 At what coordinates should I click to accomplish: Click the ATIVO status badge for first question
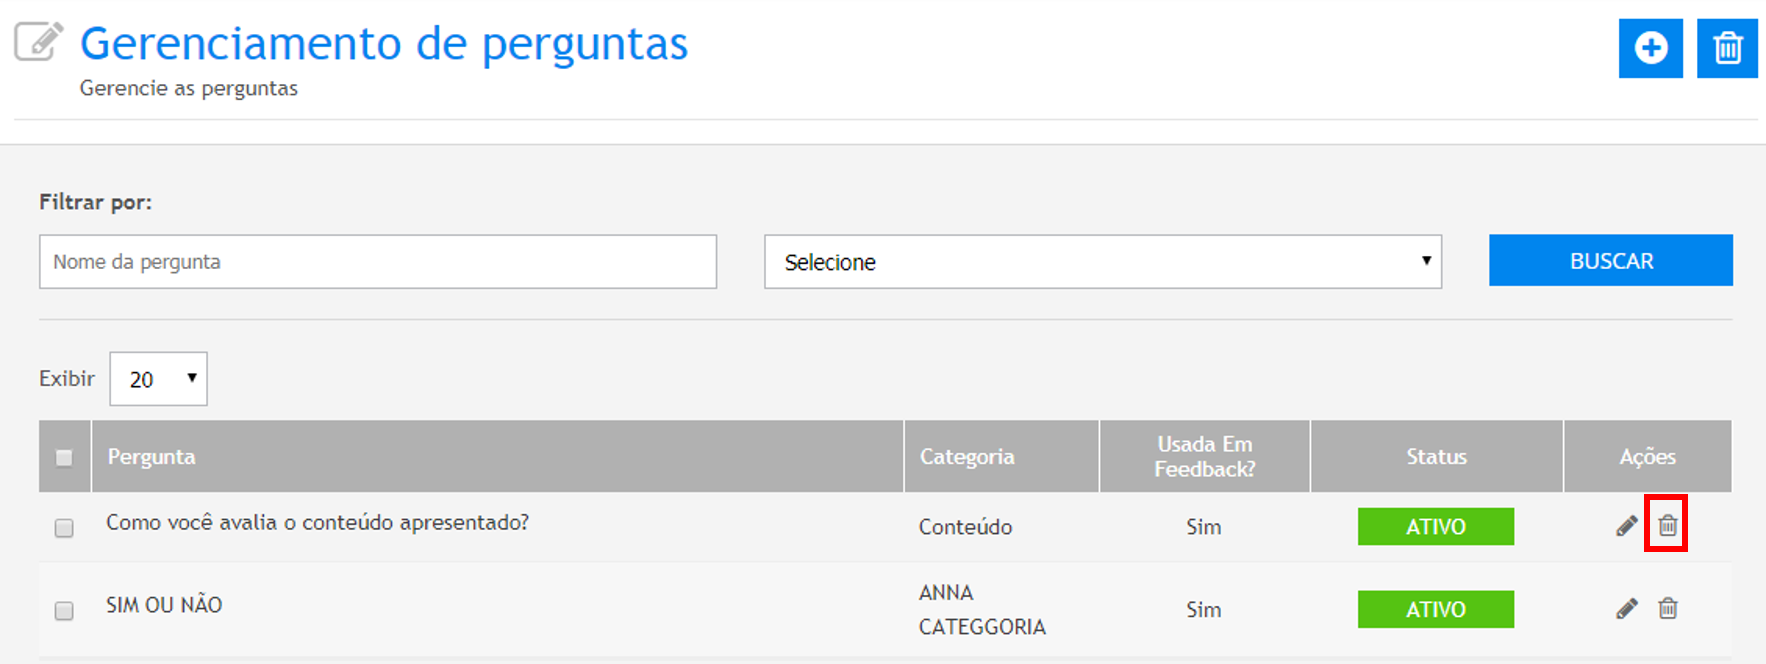coord(1435,527)
